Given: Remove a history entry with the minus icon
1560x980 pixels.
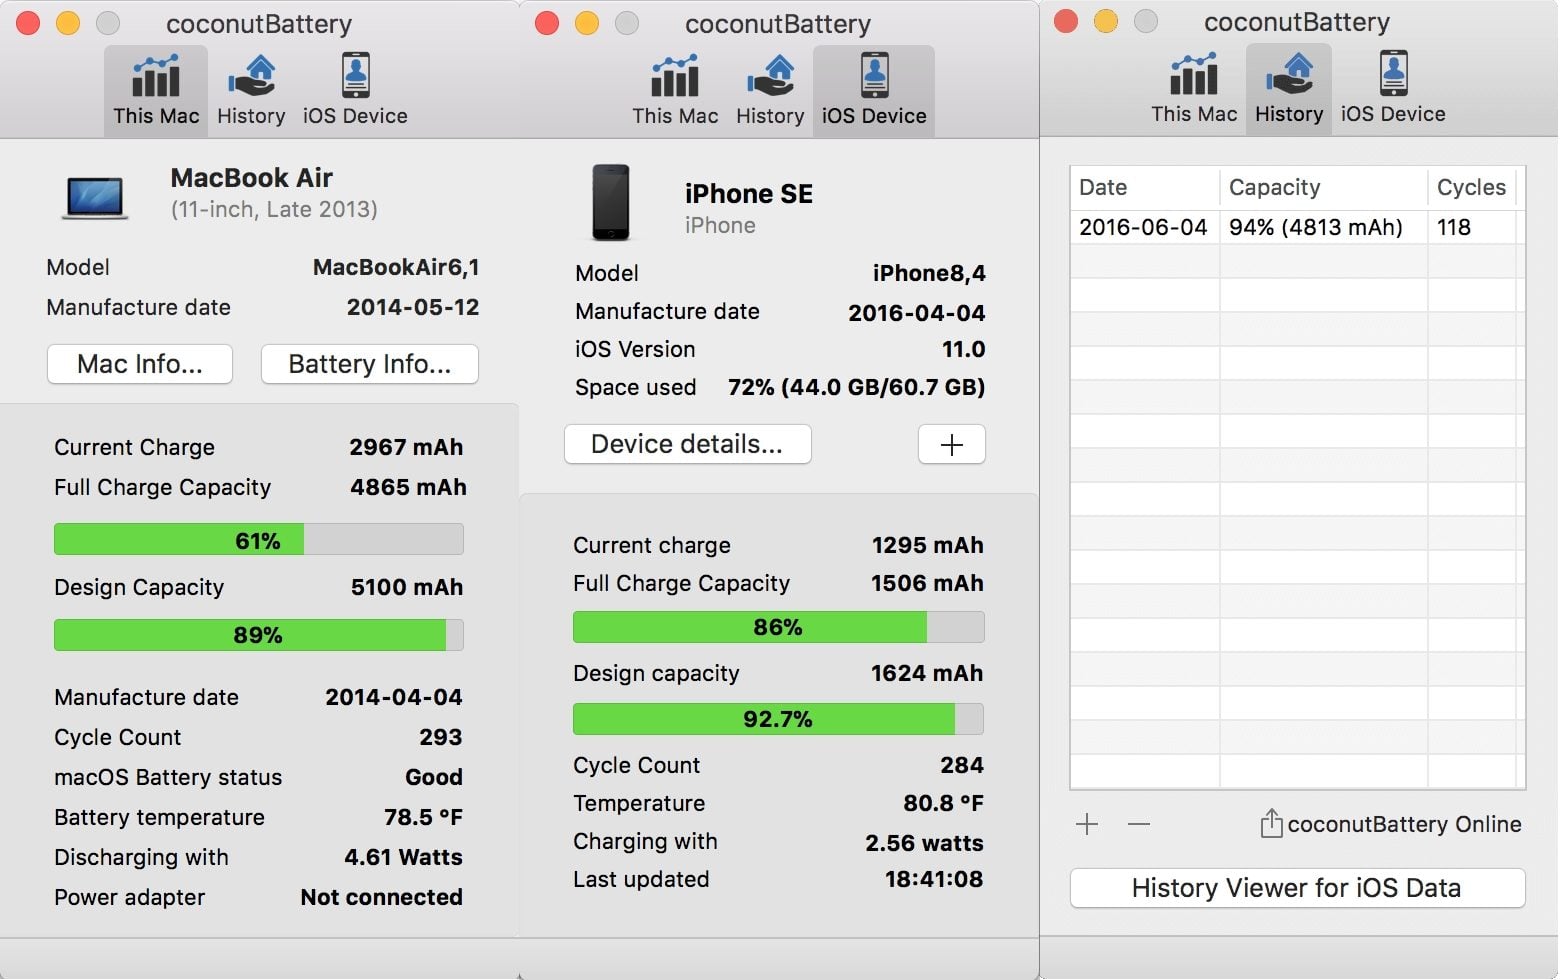Looking at the screenshot, I should 1139,824.
